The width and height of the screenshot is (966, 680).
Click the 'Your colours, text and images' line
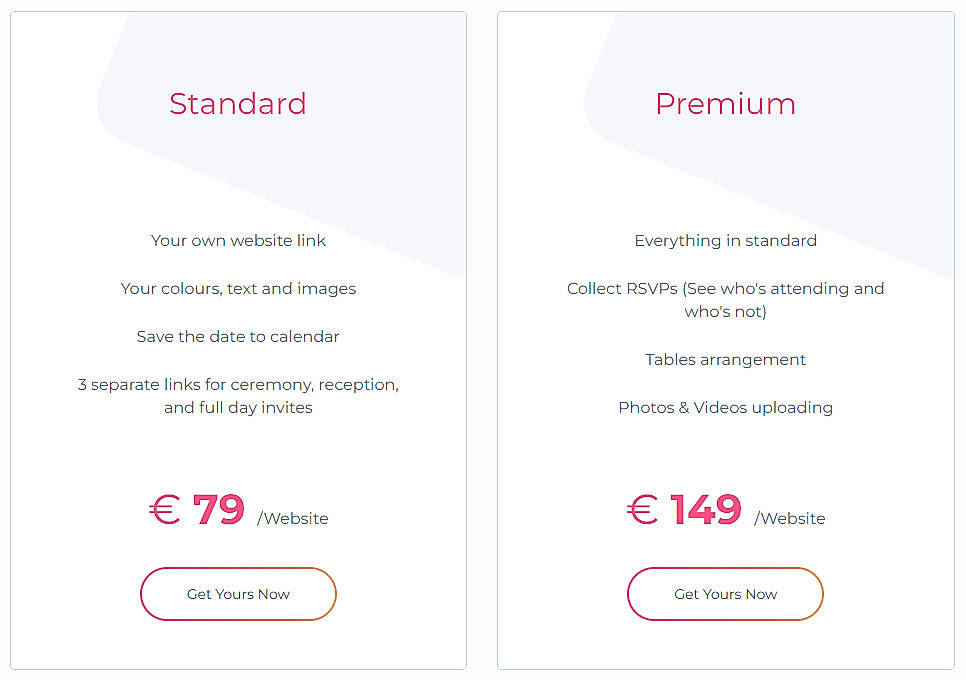pos(237,288)
